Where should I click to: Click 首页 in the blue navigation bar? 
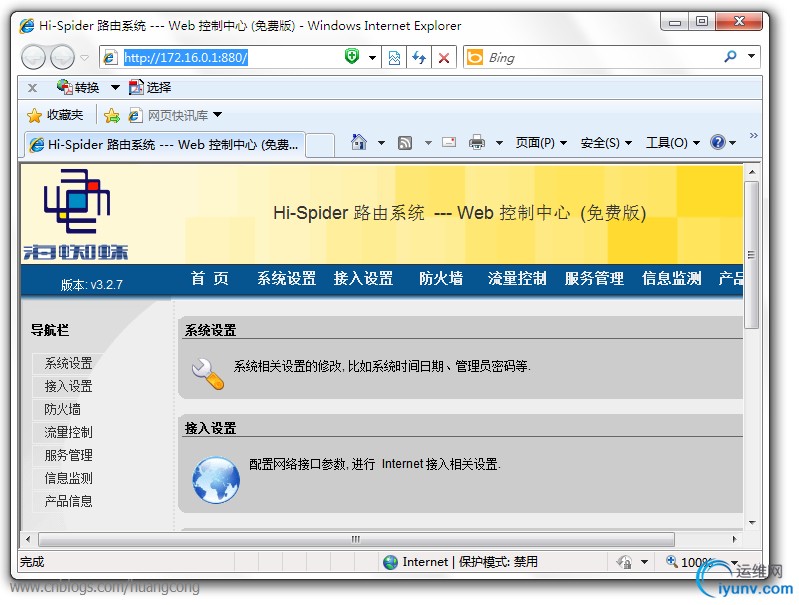tap(209, 278)
